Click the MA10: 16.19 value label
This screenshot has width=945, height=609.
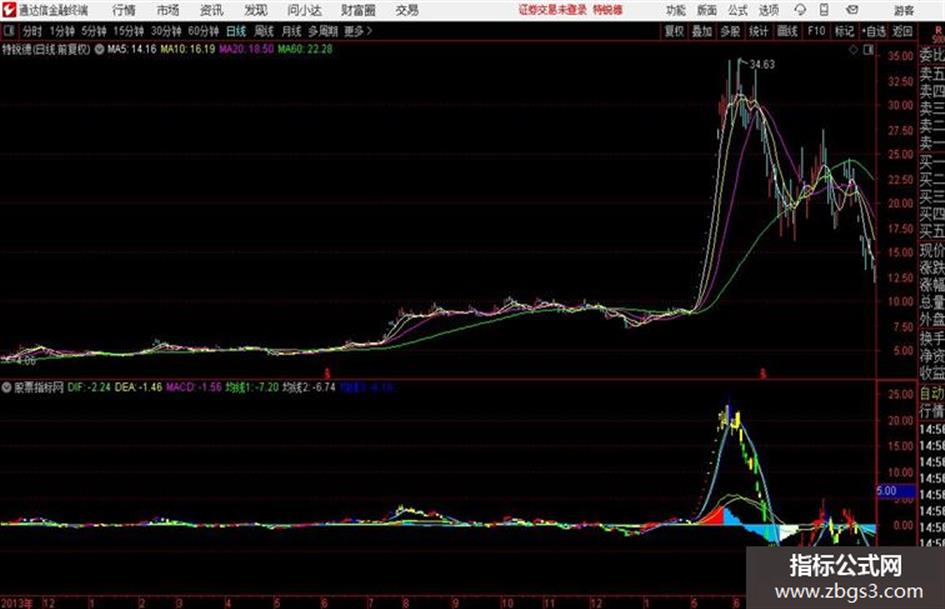[187, 49]
